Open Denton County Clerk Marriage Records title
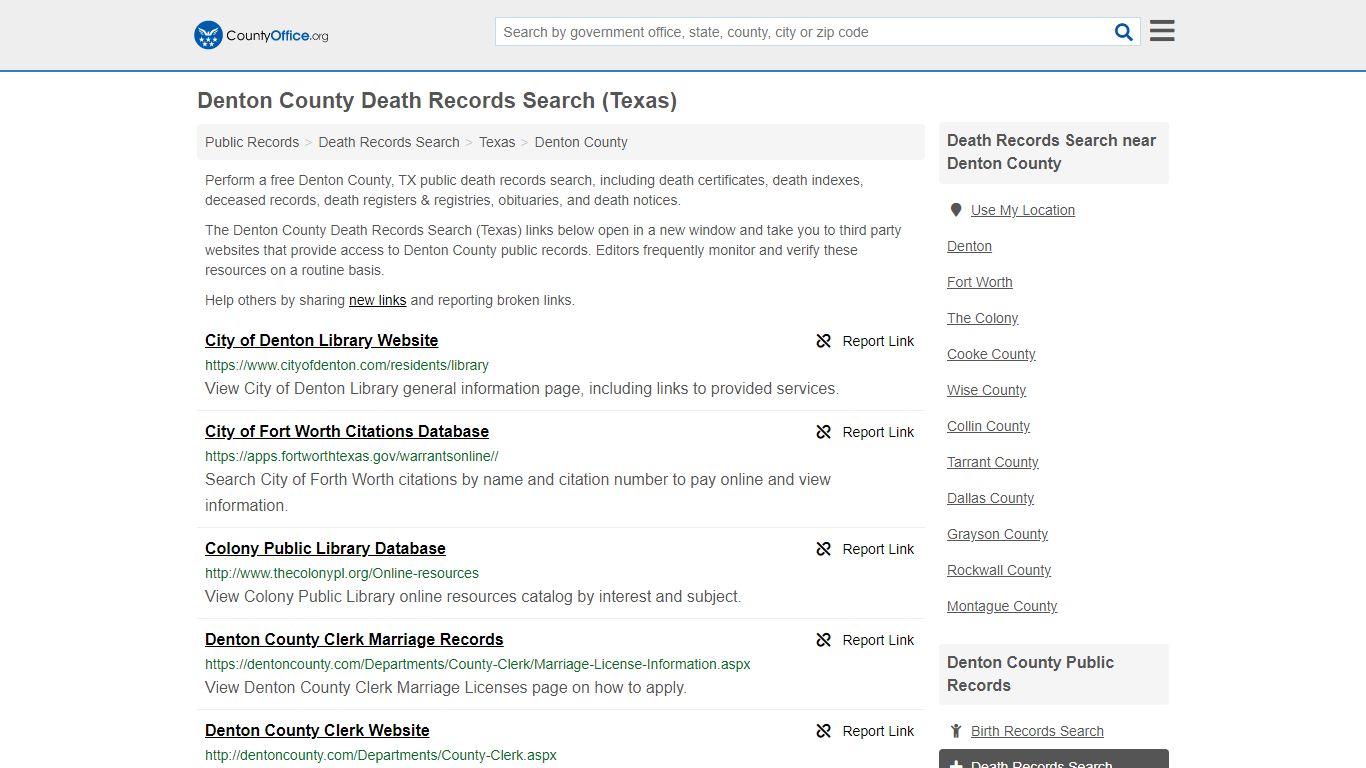The width and height of the screenshot is (1366, 768). [x=354, y=639]
